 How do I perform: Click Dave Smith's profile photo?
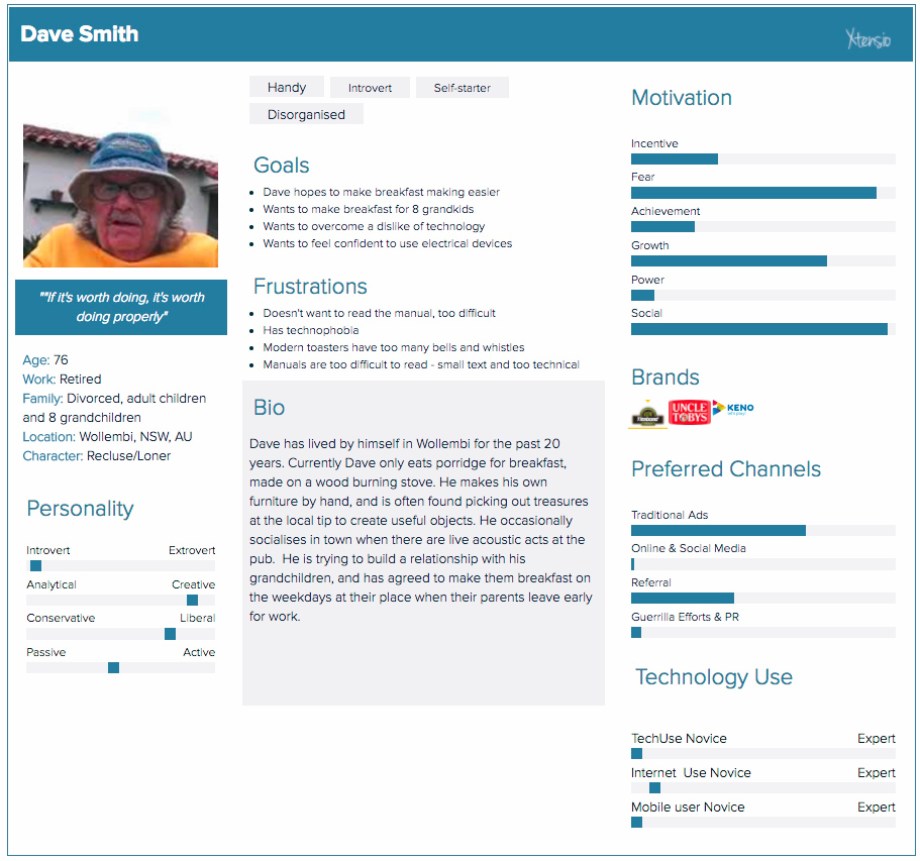120,195
